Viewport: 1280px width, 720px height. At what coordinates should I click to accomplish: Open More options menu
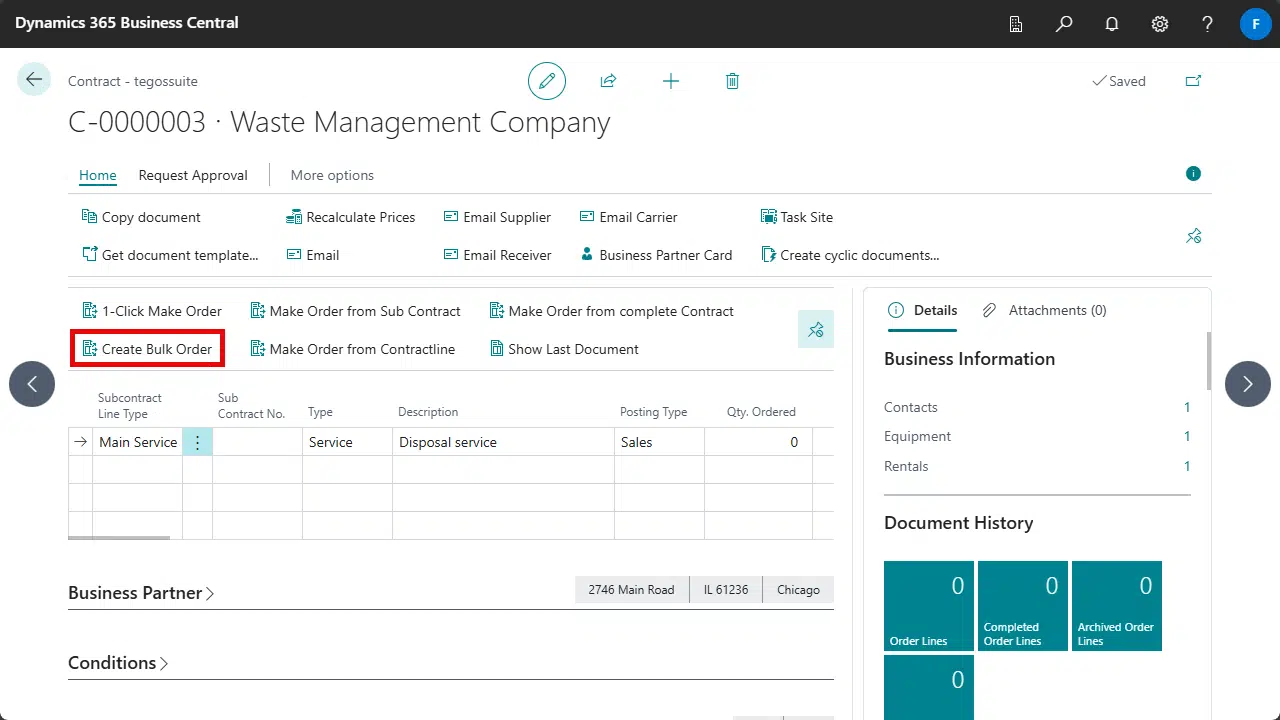[x=331, y=175]
